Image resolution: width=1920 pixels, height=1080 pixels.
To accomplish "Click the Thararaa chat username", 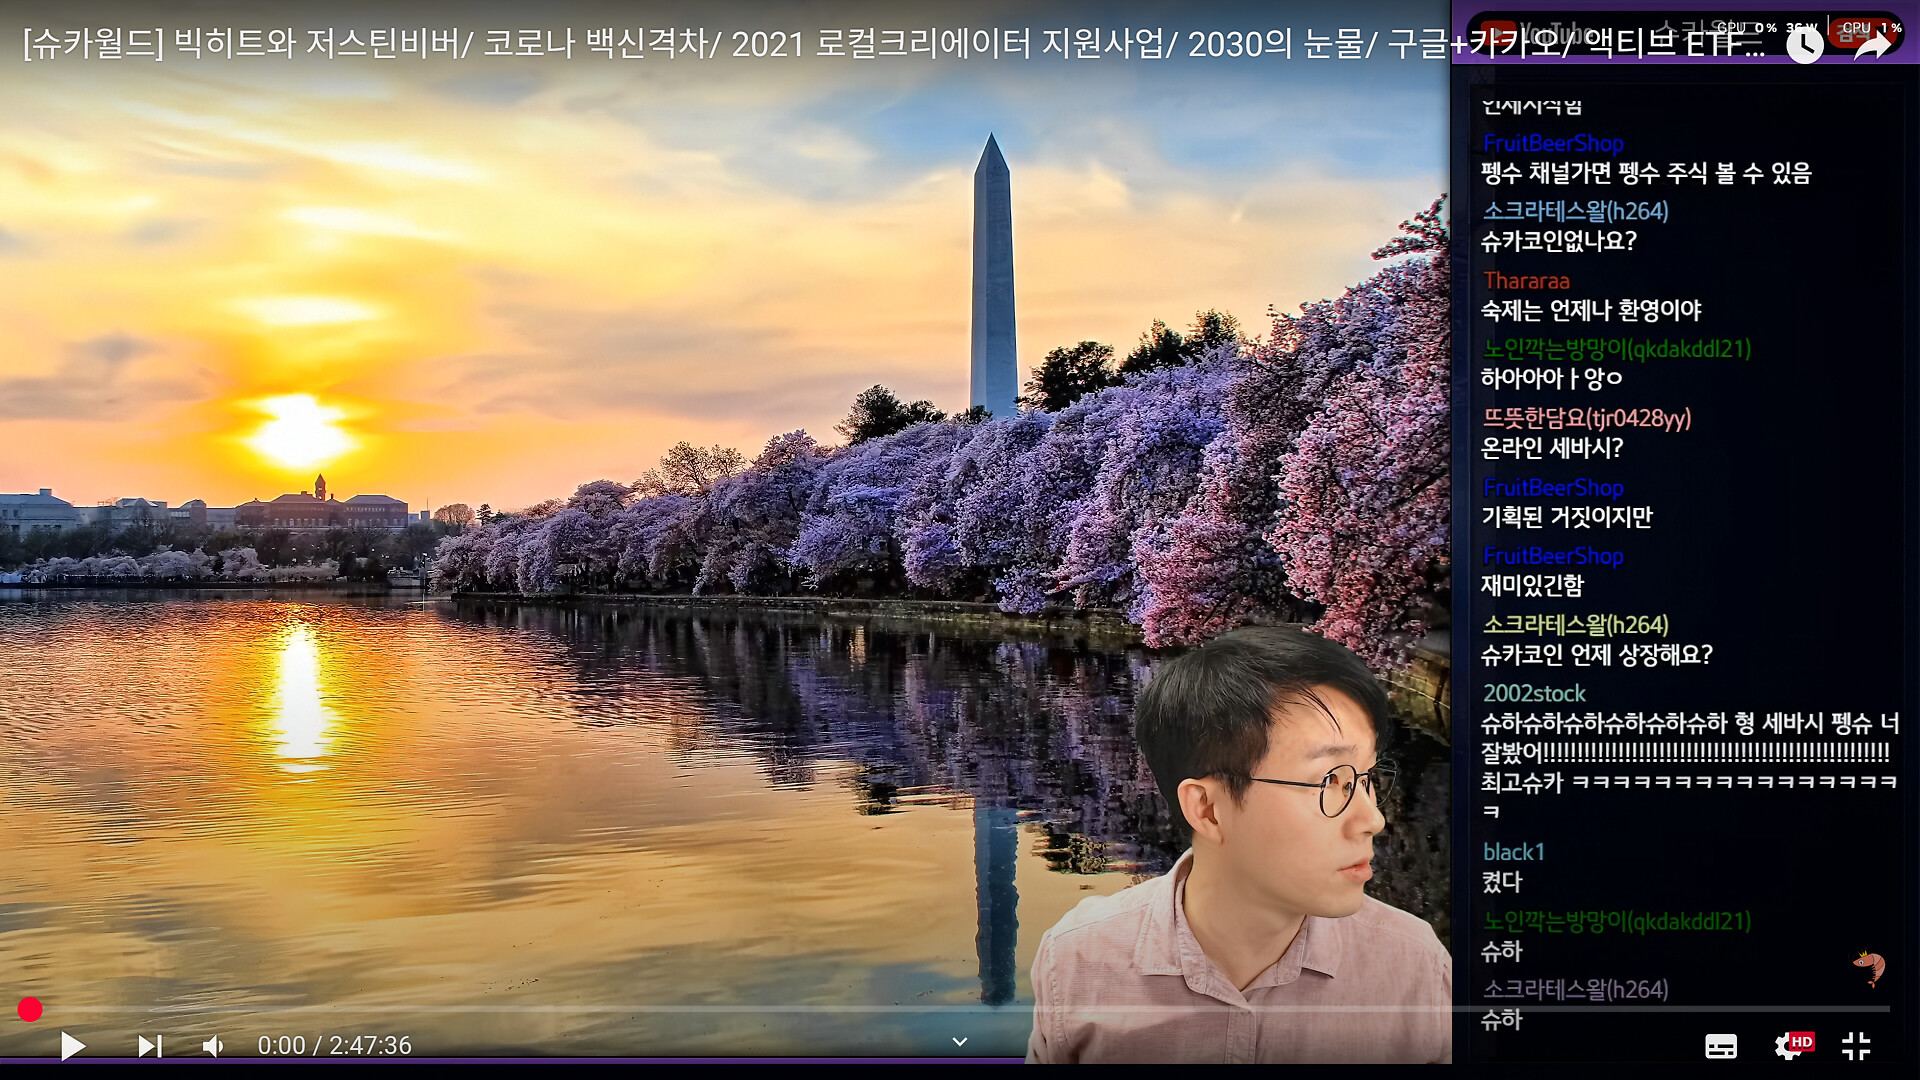I will point(1526,281).
